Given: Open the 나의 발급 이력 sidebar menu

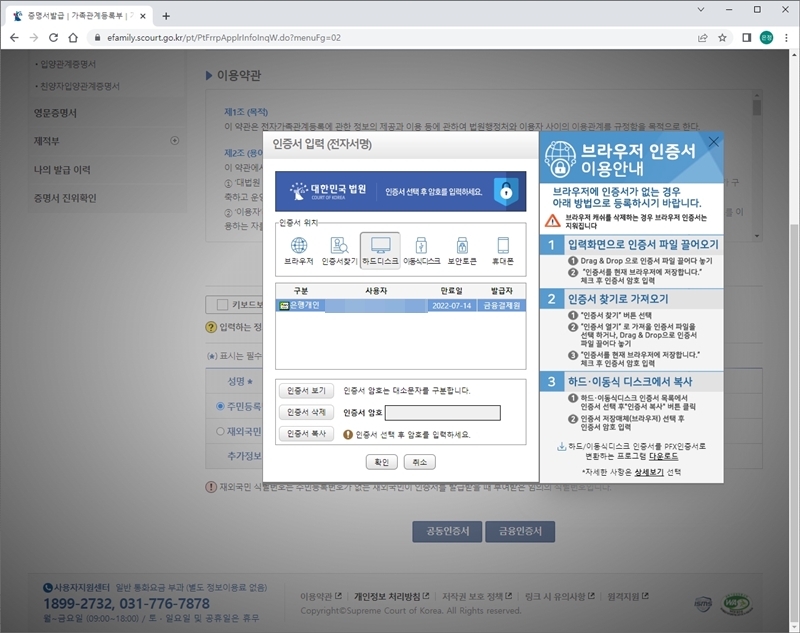Looking at the screenshot, I should [x=62, y=170].
